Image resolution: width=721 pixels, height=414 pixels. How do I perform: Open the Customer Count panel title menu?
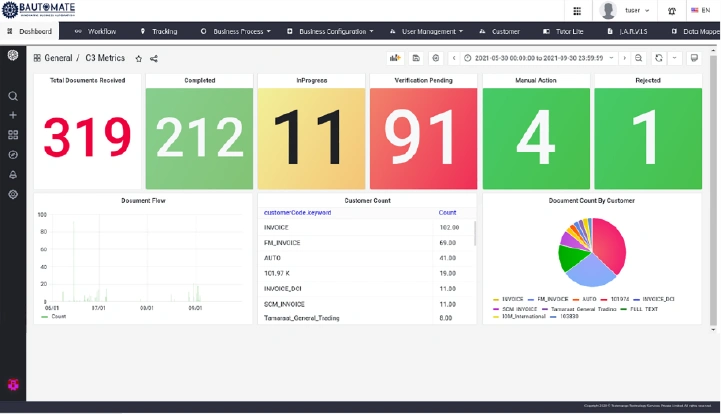pyautogui.click(x=367, y=201)
